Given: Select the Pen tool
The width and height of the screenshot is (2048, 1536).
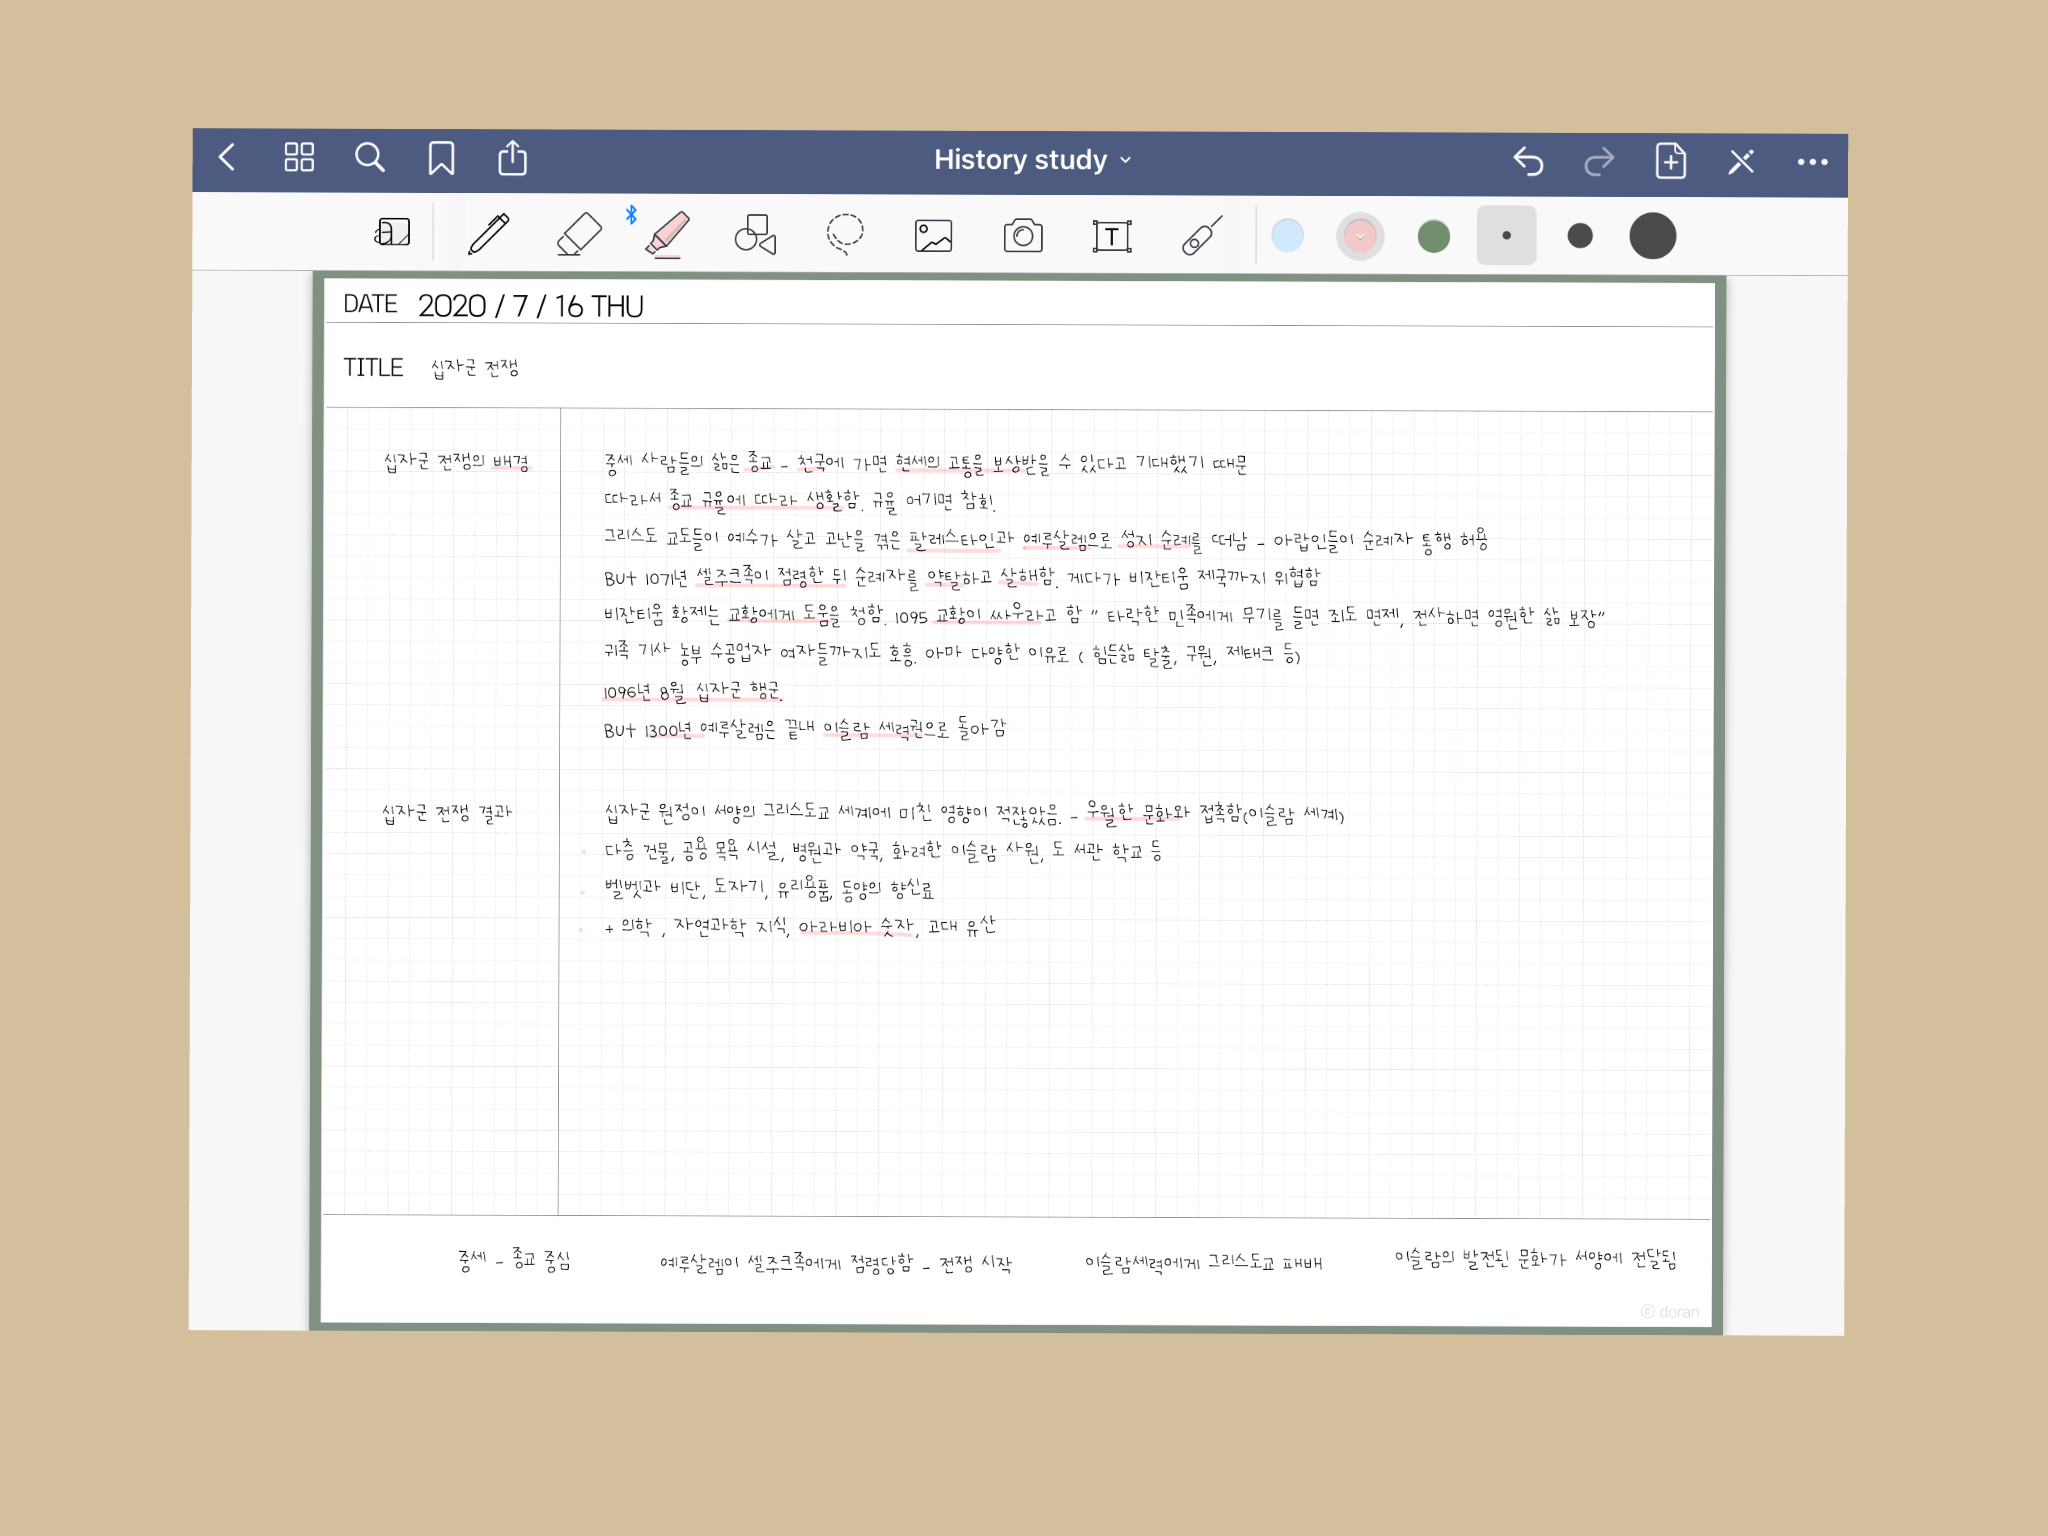Looking at the screenshot, I should [x=489, y=235].
